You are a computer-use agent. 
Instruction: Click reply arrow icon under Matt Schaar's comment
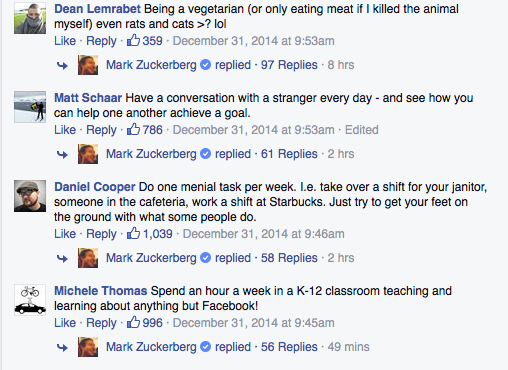(x=62, y=154)
